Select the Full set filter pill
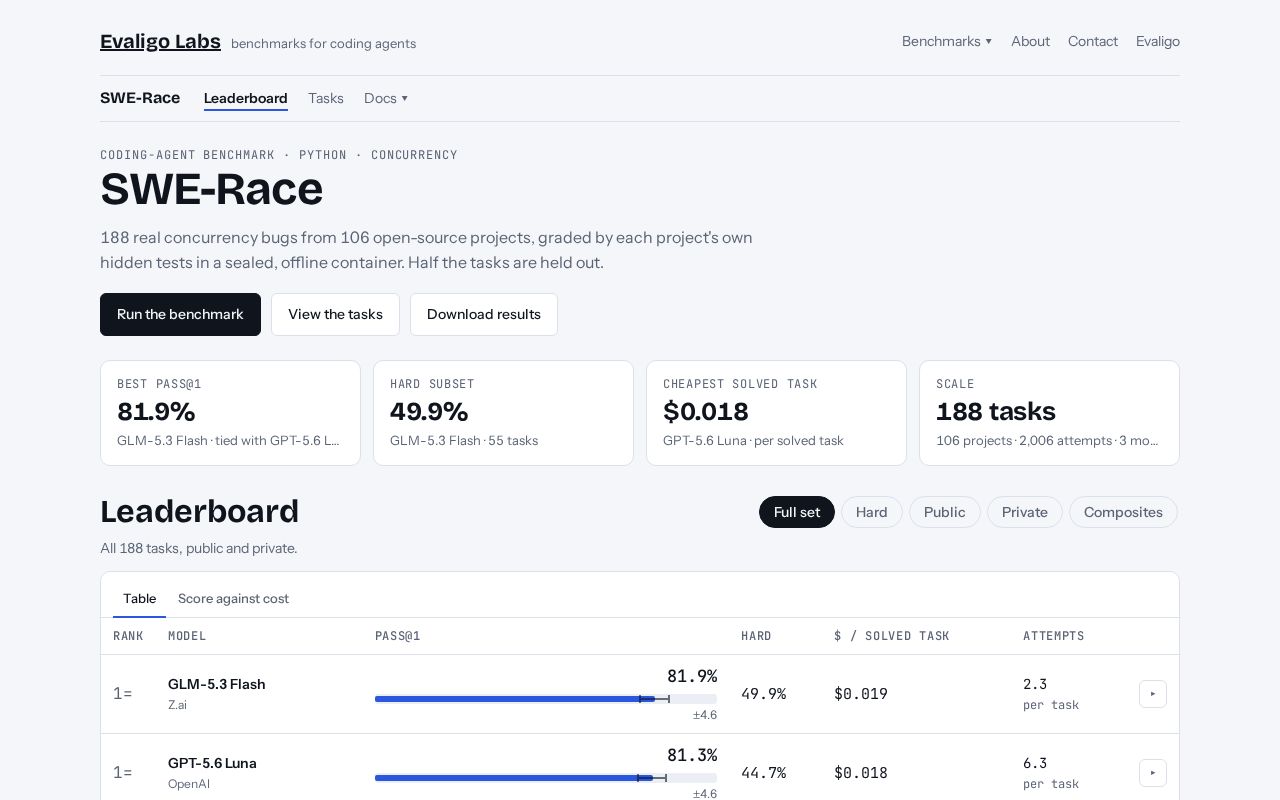This screenshot has height=800, width=1280. 797,512
